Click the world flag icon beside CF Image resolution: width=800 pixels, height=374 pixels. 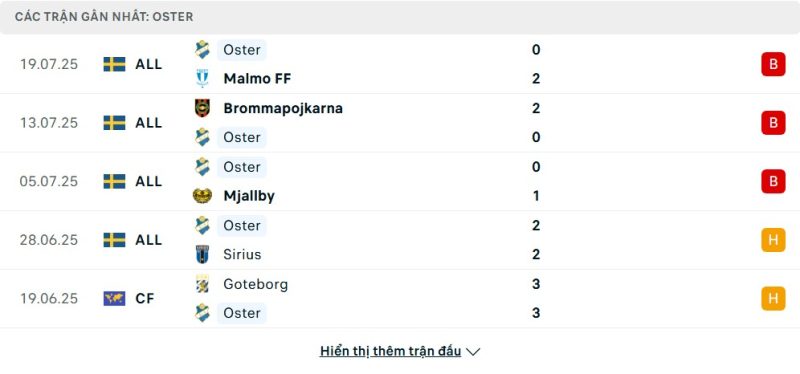point(114,298)
